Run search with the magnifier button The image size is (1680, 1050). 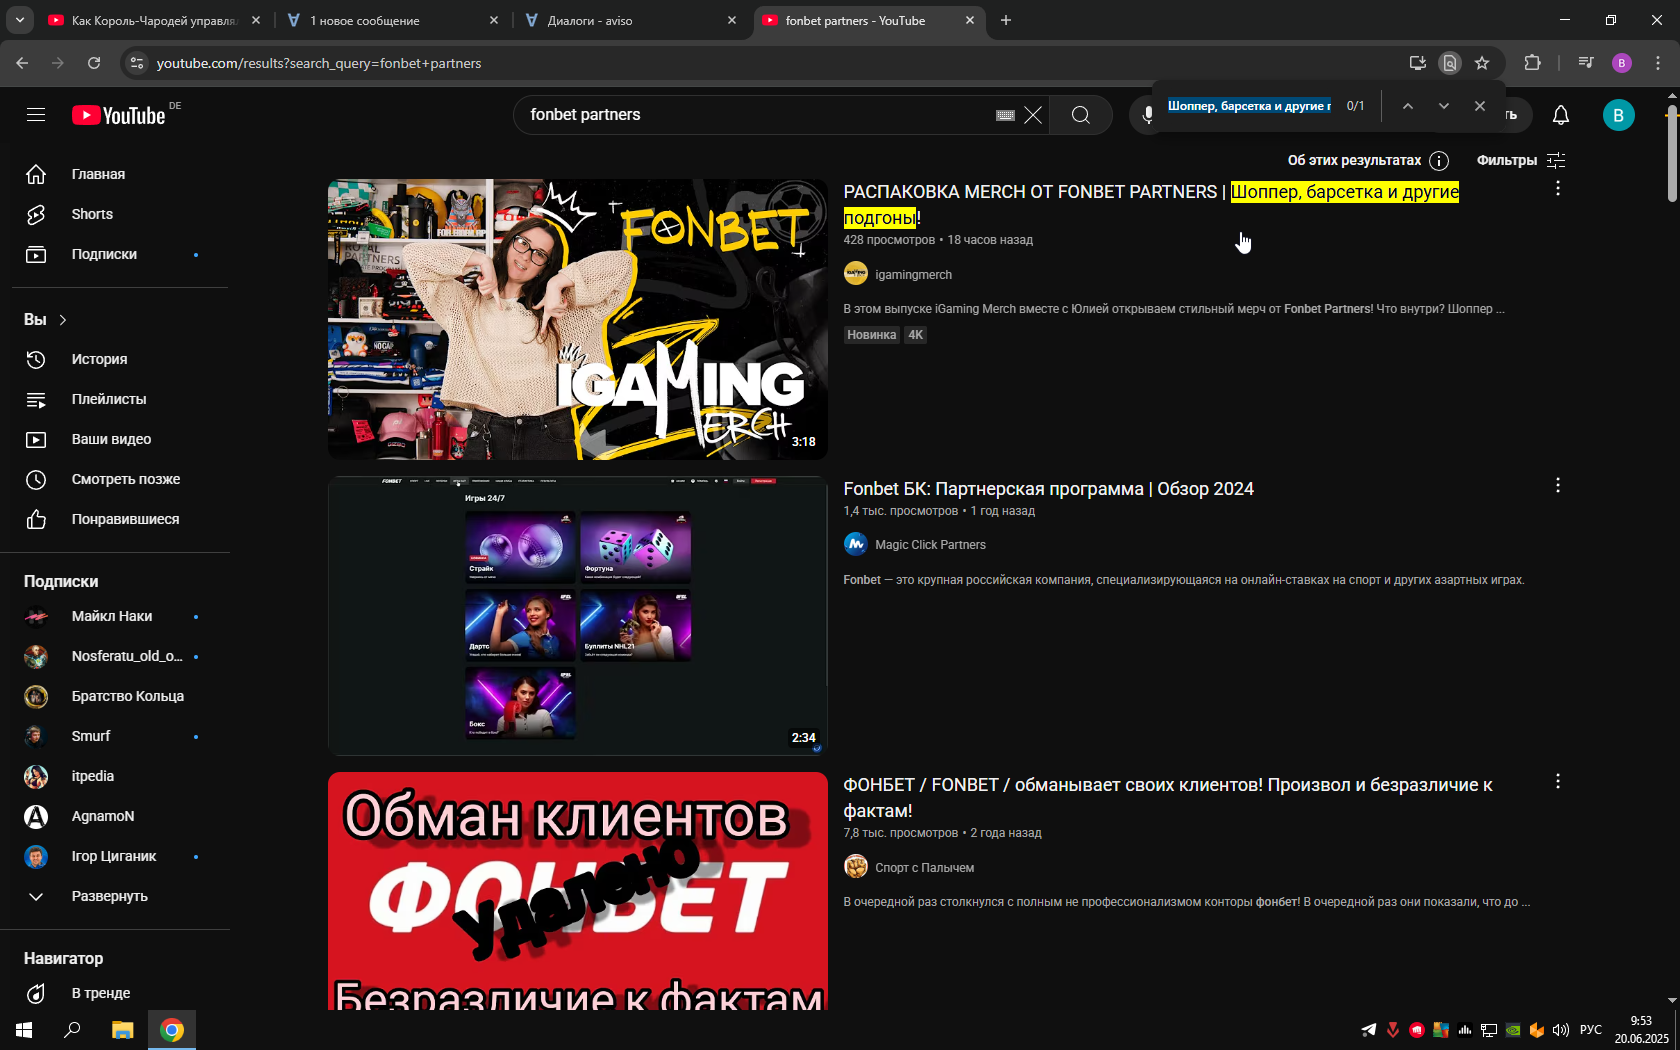1081,115
